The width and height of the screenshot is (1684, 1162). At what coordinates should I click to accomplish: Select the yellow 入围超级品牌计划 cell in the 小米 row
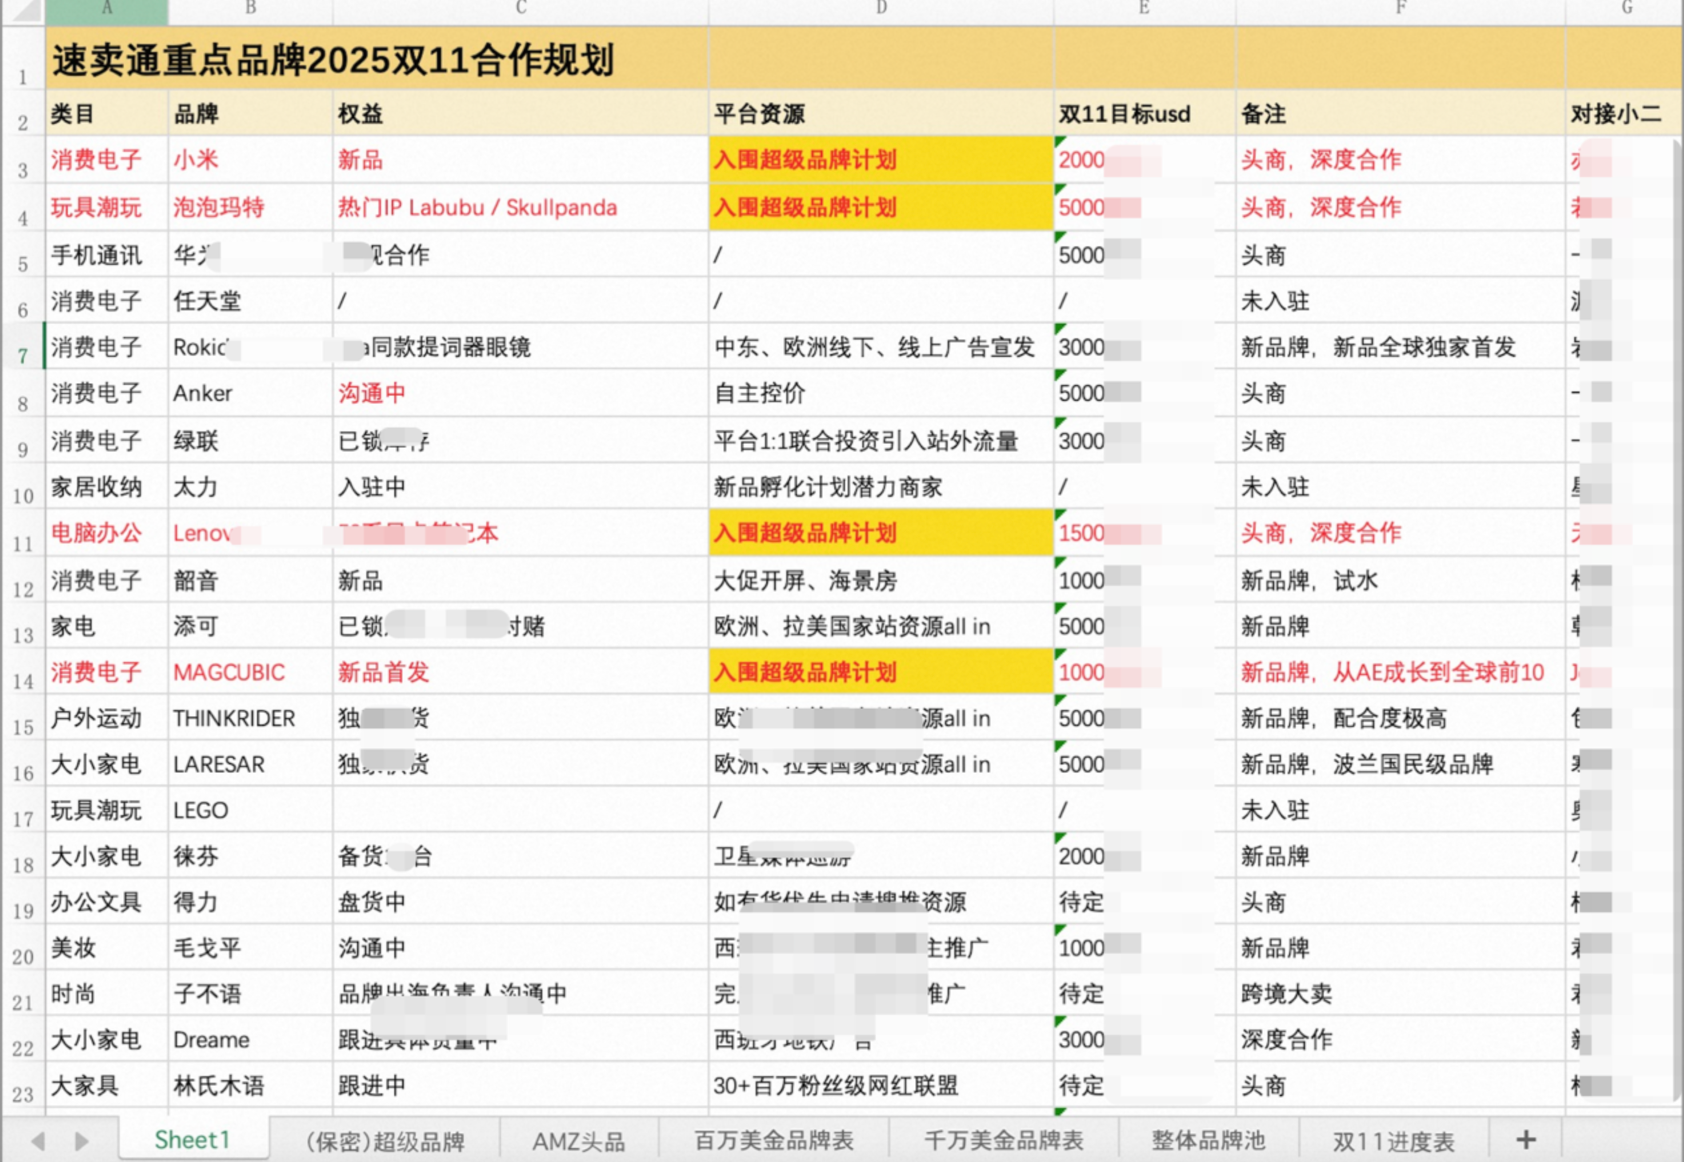coord(880,160)
